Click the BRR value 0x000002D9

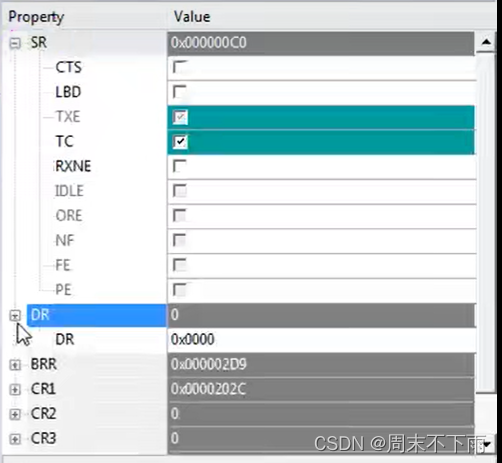(209, 364)
